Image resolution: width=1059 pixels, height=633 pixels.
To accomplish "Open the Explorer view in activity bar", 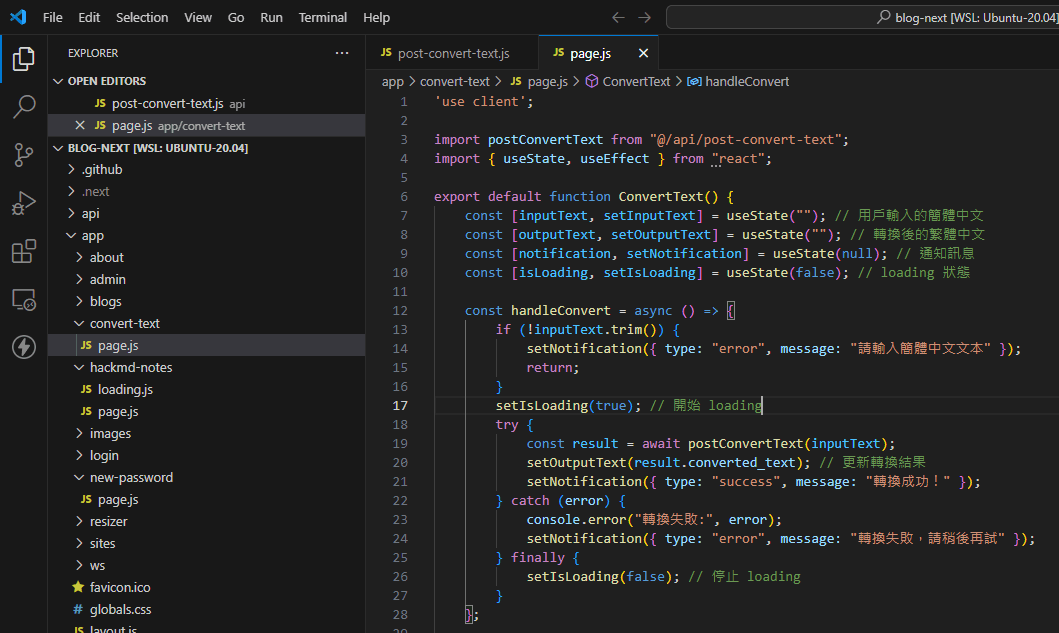I will 23,59.
